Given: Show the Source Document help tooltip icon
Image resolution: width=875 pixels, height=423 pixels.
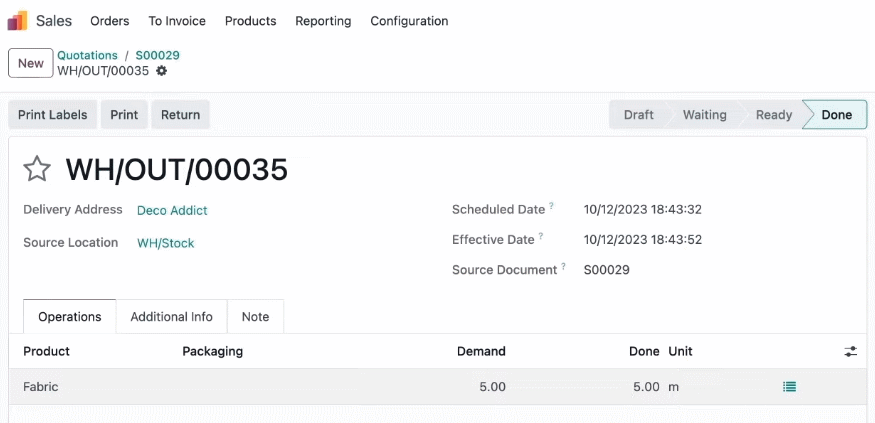Looking at the screenshot, I should [x=564, y=266].
